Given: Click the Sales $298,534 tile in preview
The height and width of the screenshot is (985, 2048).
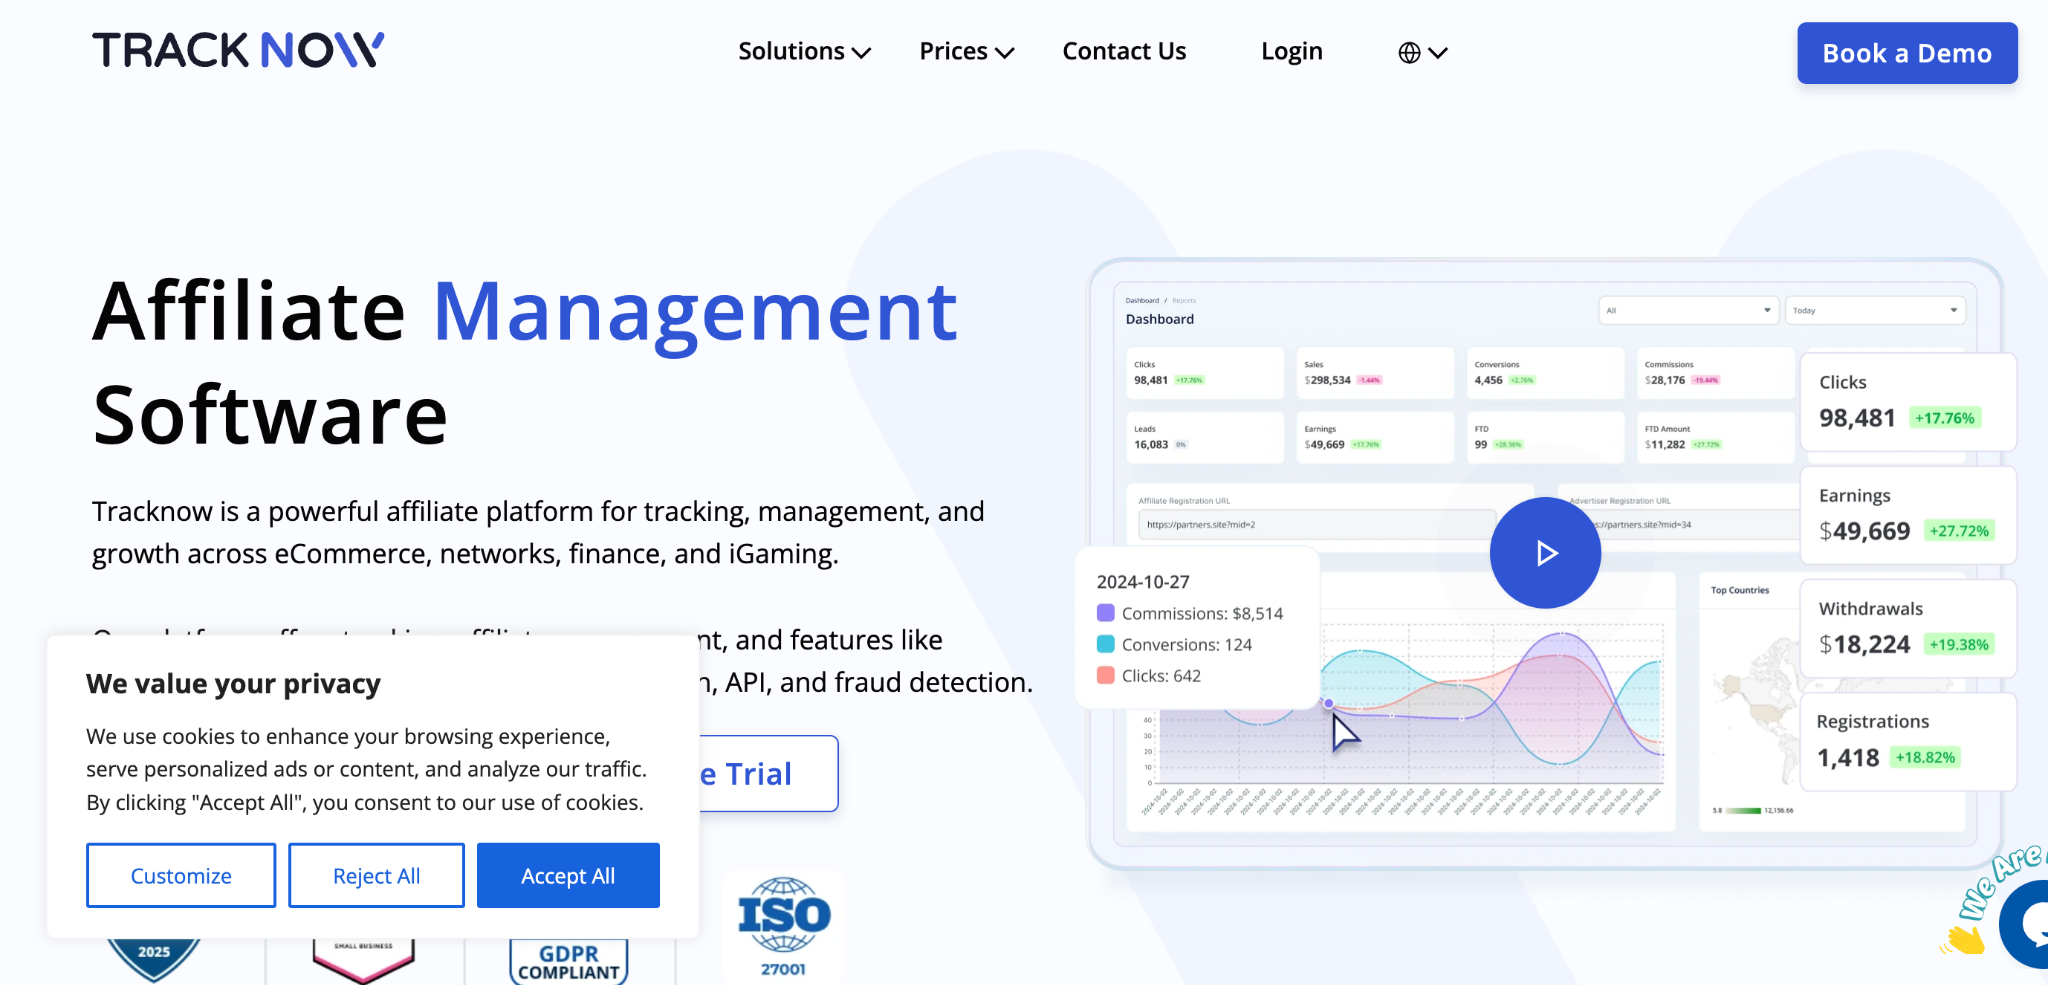Looking at the screenshot, I should point(1375,373).
